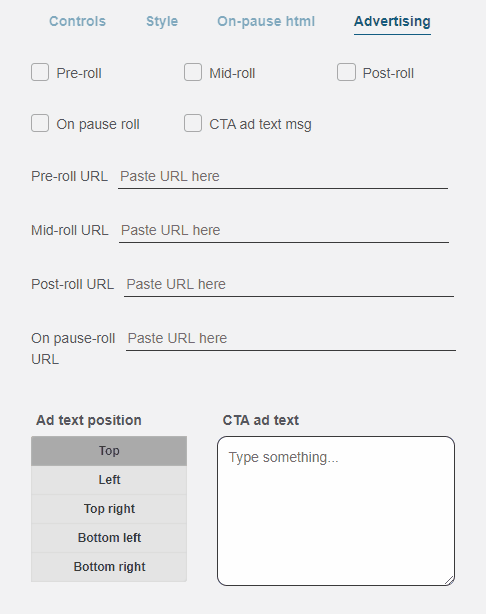Check the Post-roll option
This screenshot has height=614, width=486.
pyautogui.click(x=346, y=72)
